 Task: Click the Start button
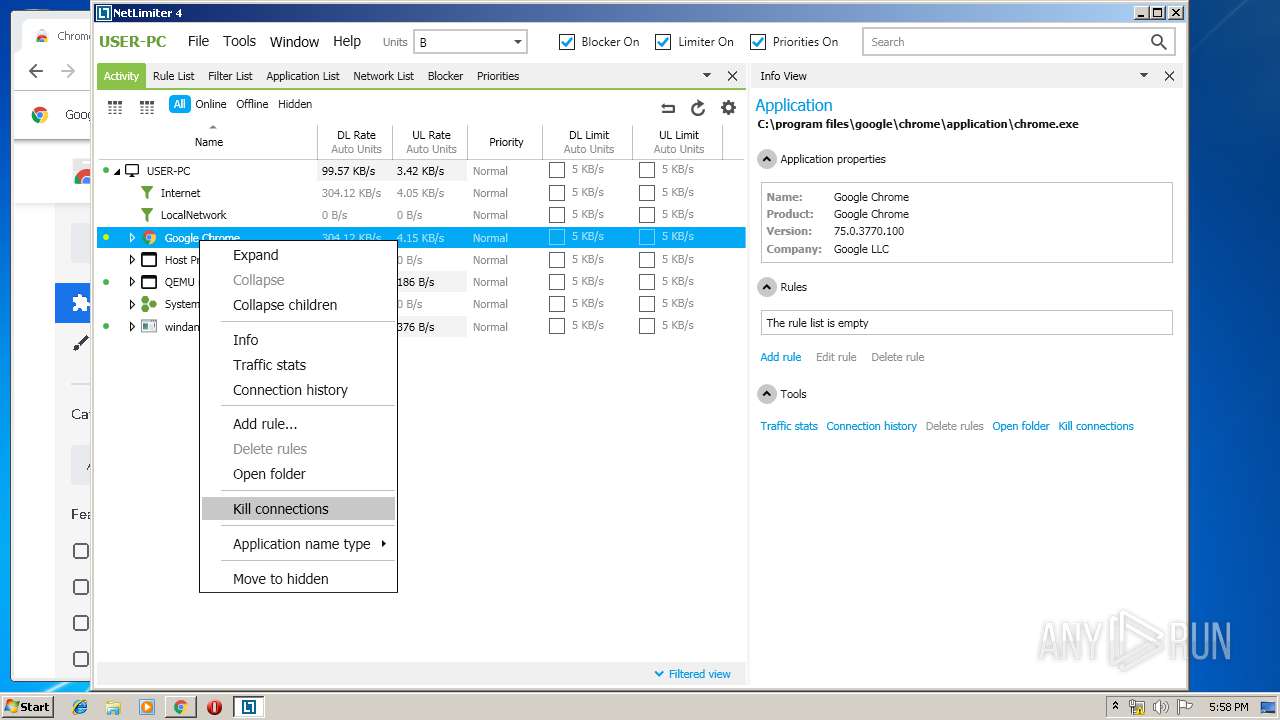27,707
